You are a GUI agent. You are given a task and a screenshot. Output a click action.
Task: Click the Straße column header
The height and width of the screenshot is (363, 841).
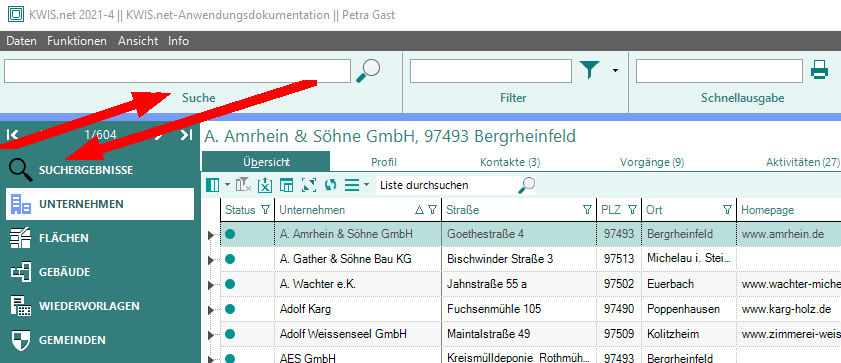pyautogui.click(x=519, y=210)
